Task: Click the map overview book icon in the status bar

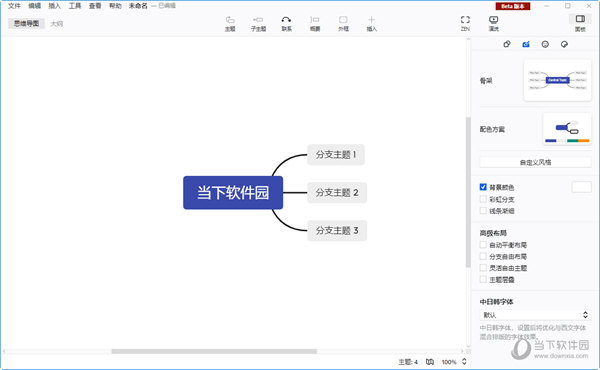Action: 430,362
